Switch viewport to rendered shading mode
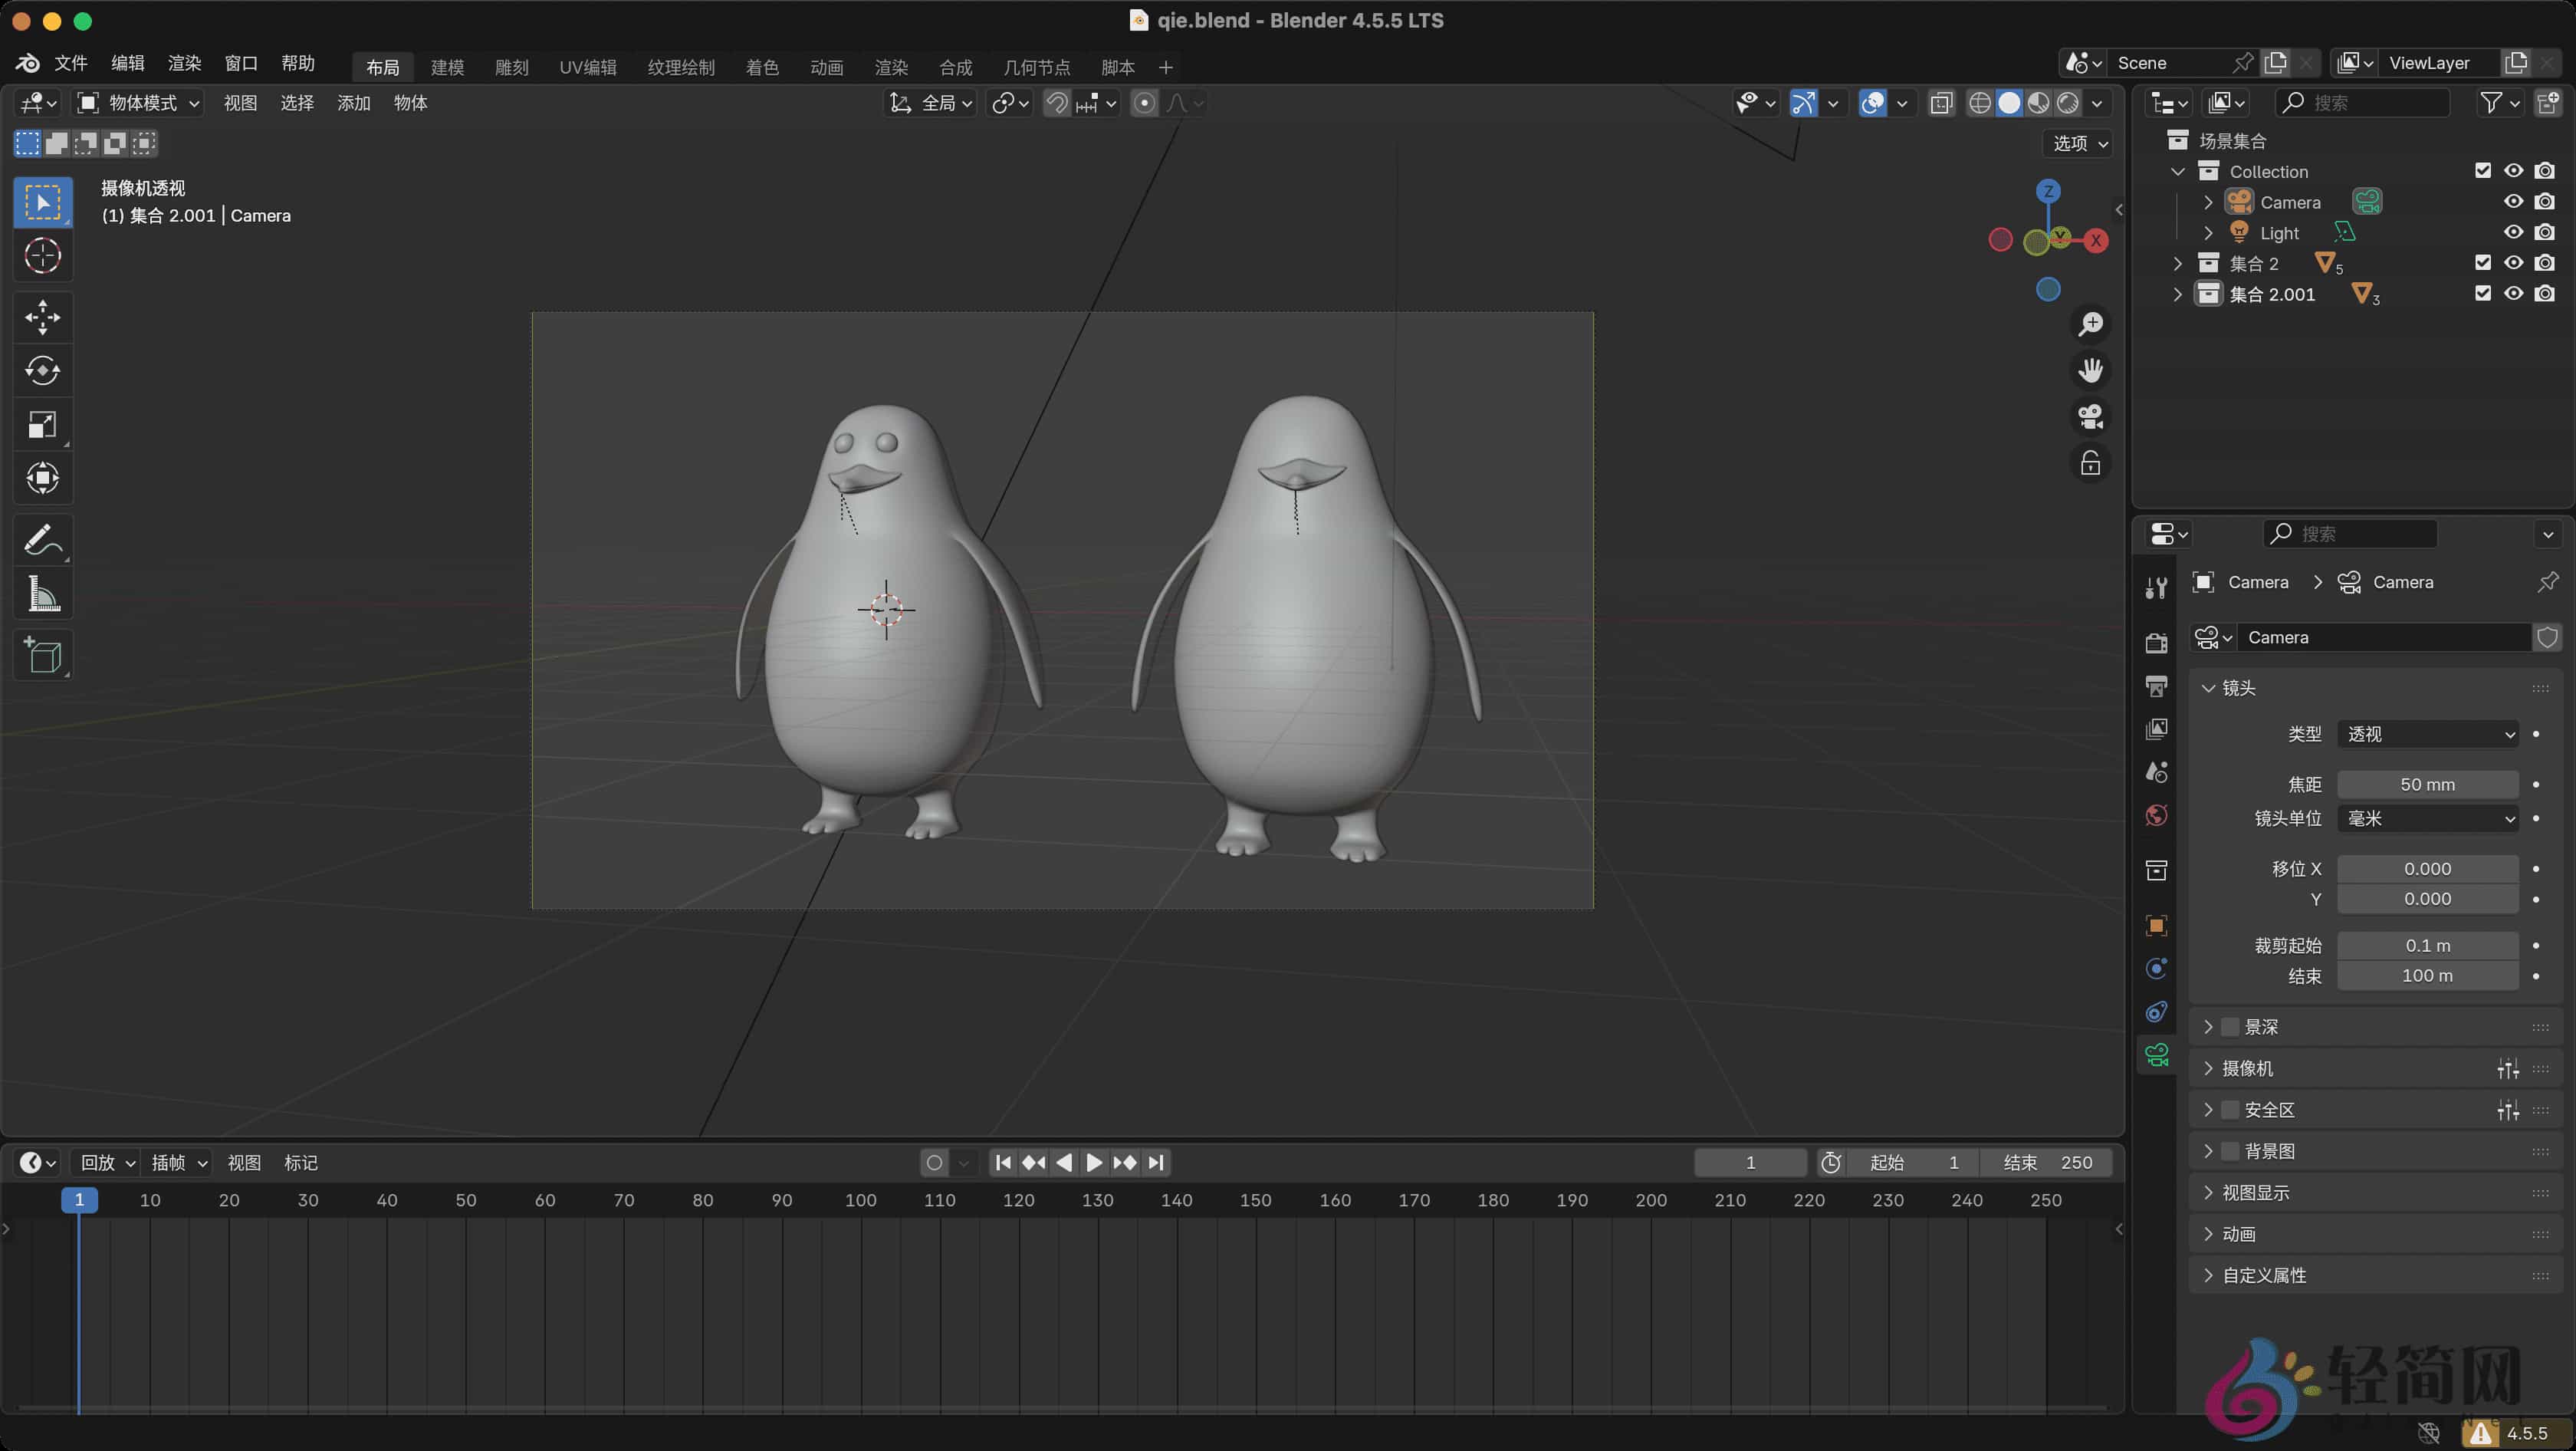2576x1451 pixels. pos(2066,103)
